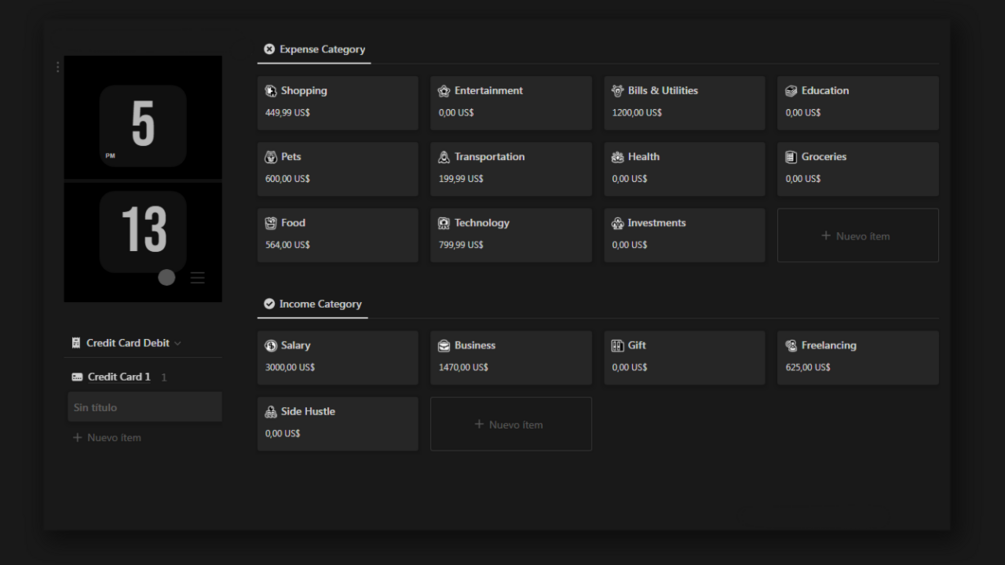This screenshot has width=1005, height=565.
Task: Open the Salary income card
Action: [x=337, y=357]
